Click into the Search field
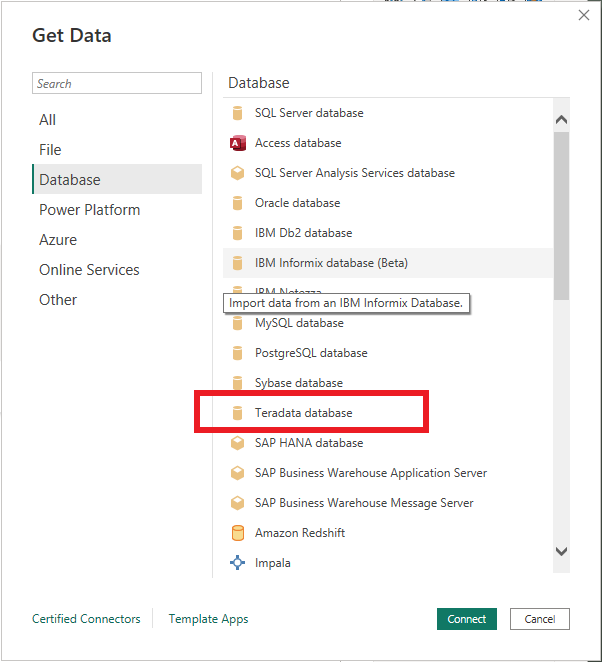The image size is (602, 662). point(117,83)
